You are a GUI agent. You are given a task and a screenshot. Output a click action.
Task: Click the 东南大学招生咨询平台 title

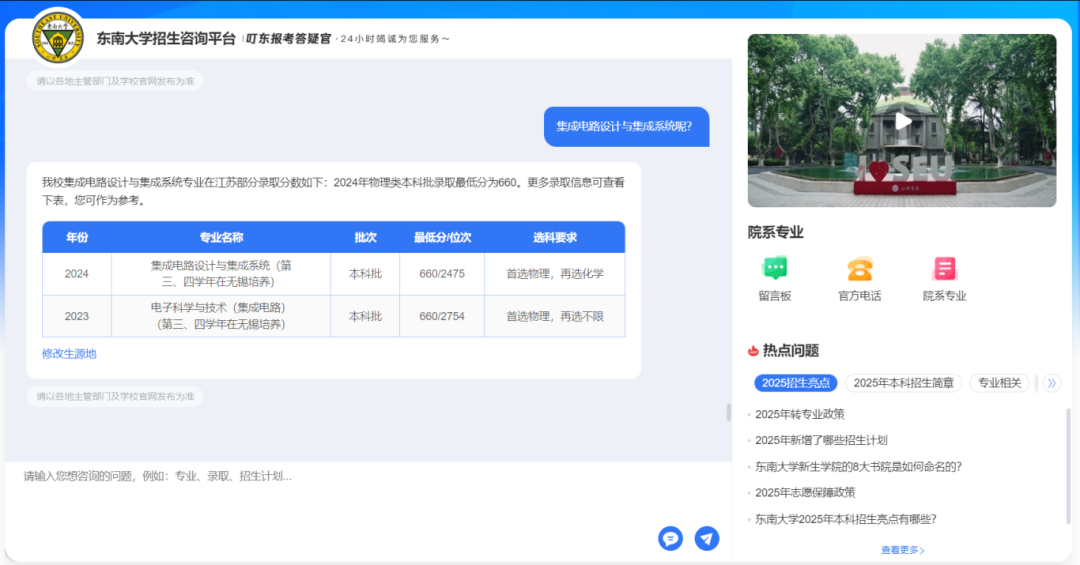point(166,39)
